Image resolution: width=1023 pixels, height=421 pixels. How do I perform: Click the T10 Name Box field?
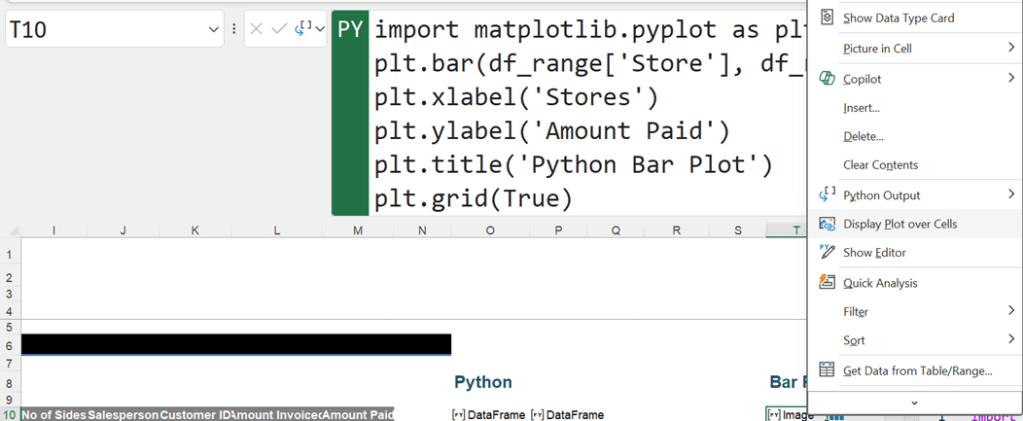click(x=105, y=31)
